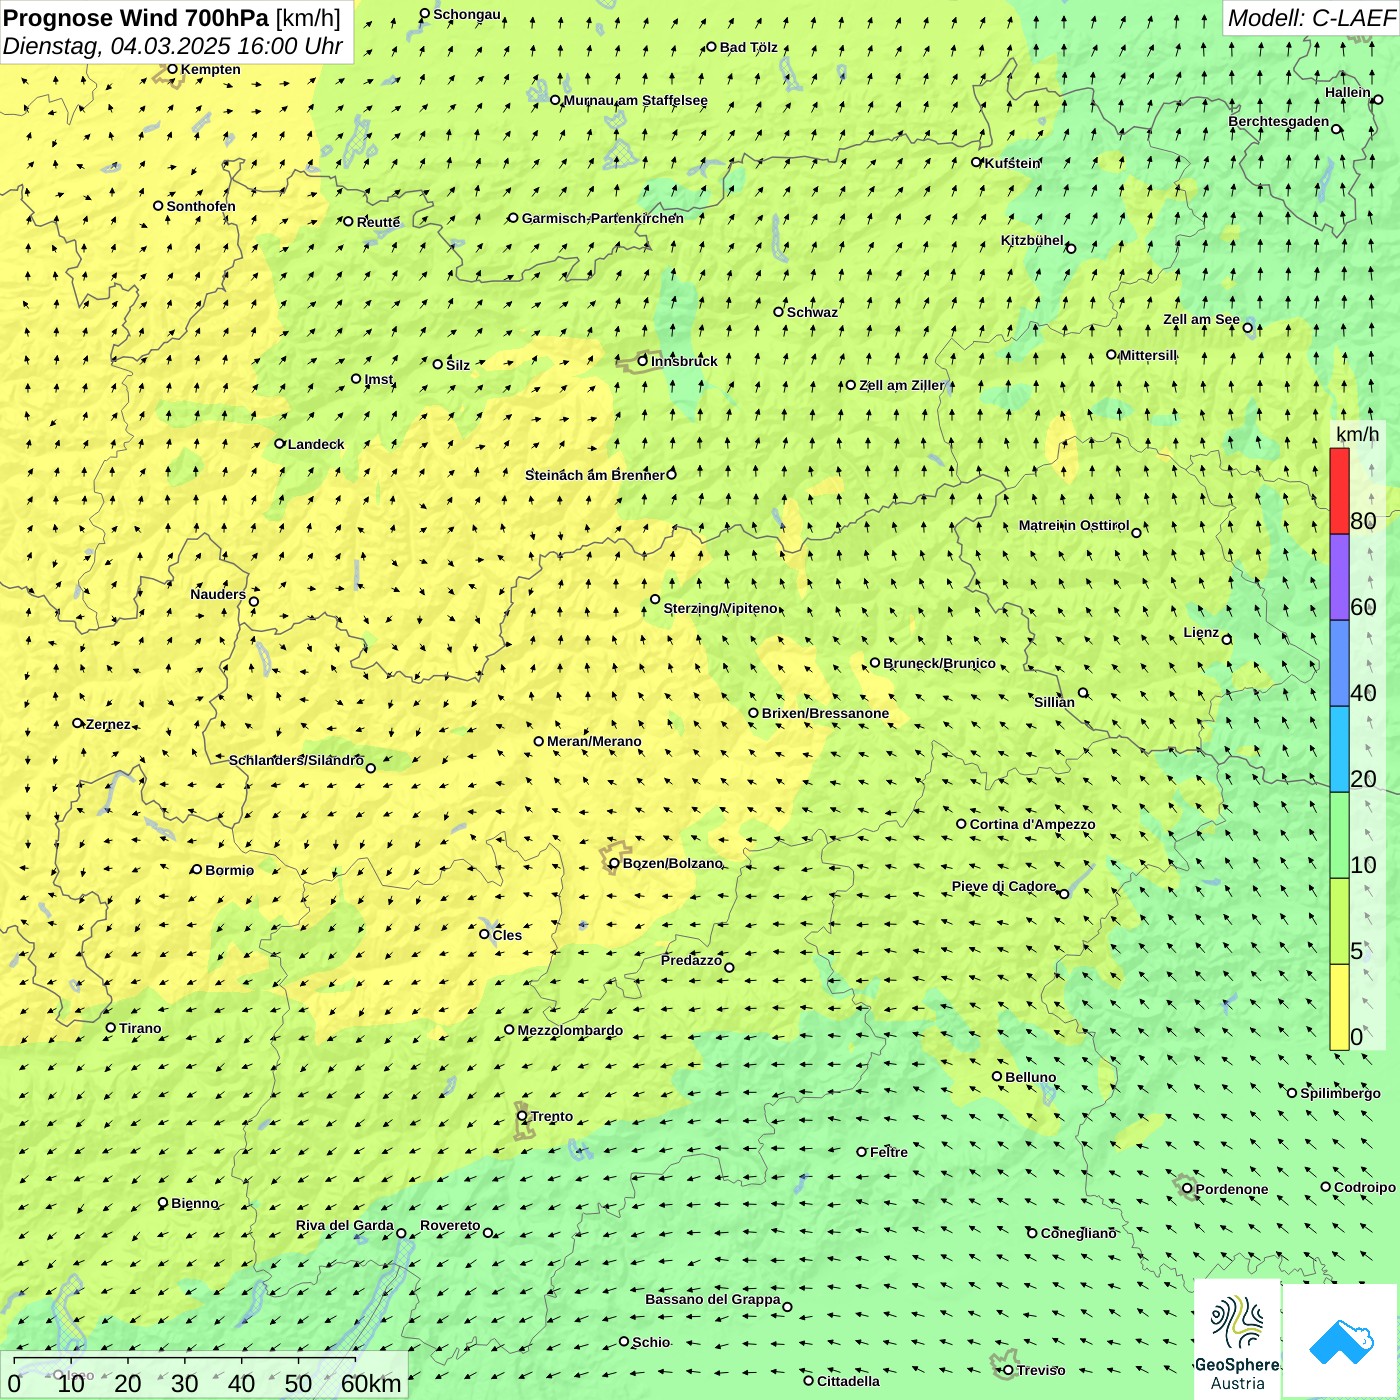
Task: Click the Sterzing/Vipiteno label
Action: (720, 608)
